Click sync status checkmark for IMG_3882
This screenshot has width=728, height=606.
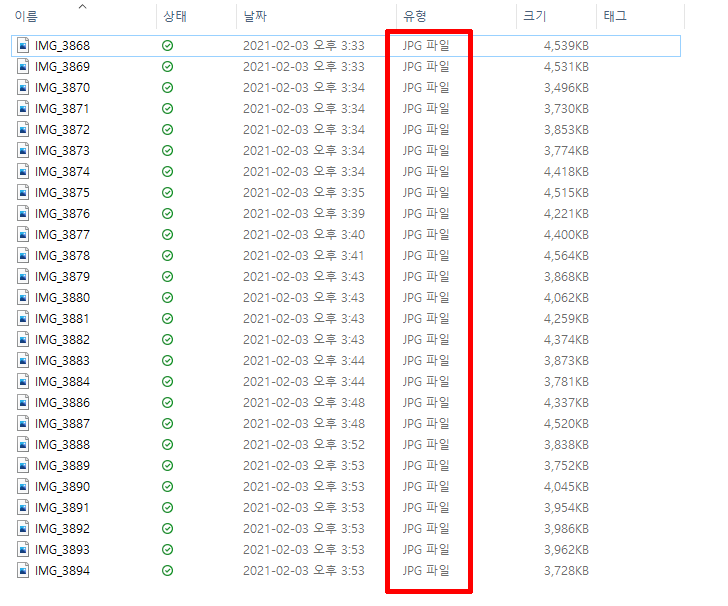(168, 339)
